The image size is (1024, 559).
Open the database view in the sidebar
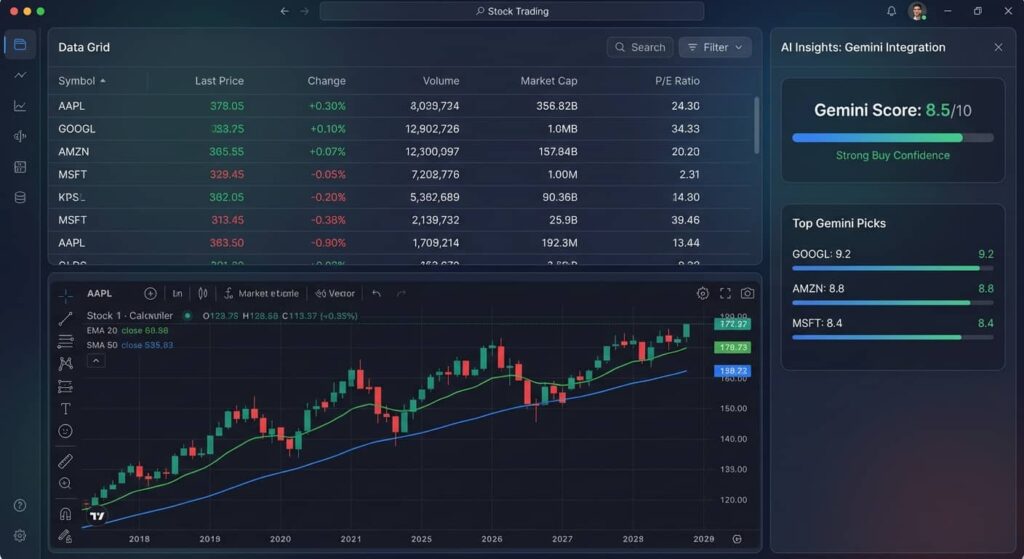pyautogui.click(x=20, y=197)
